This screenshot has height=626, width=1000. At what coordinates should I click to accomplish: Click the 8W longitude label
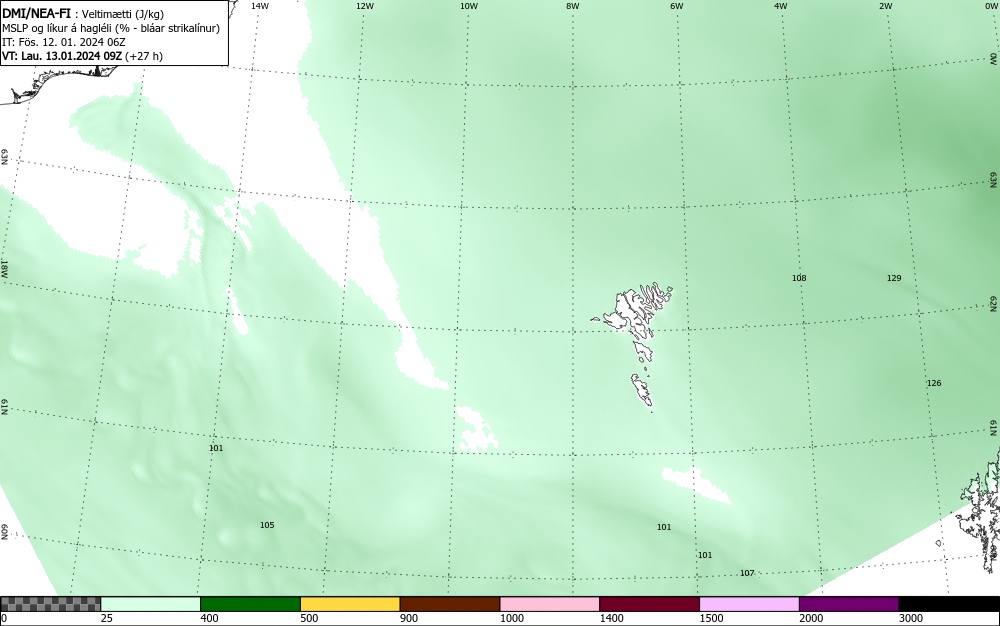[572, 6]
